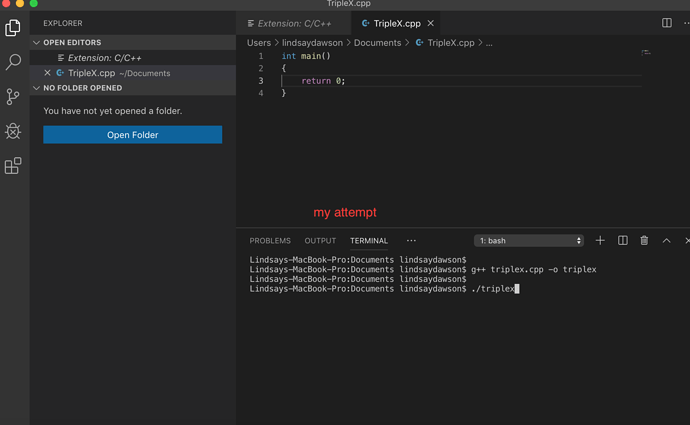Select TripleX.cpp in Open Editors list
The width and height of the screenshot is (690, 425).
click(133, 73)
